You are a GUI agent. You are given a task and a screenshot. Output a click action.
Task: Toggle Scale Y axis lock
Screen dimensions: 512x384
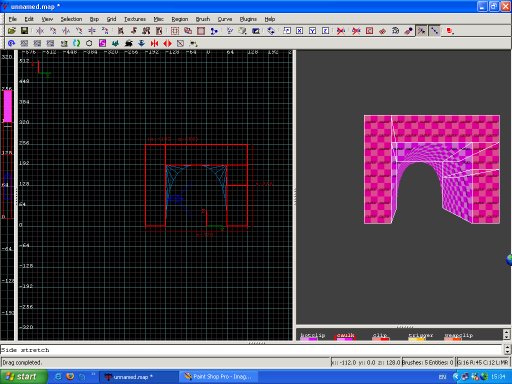coord(313,31)
